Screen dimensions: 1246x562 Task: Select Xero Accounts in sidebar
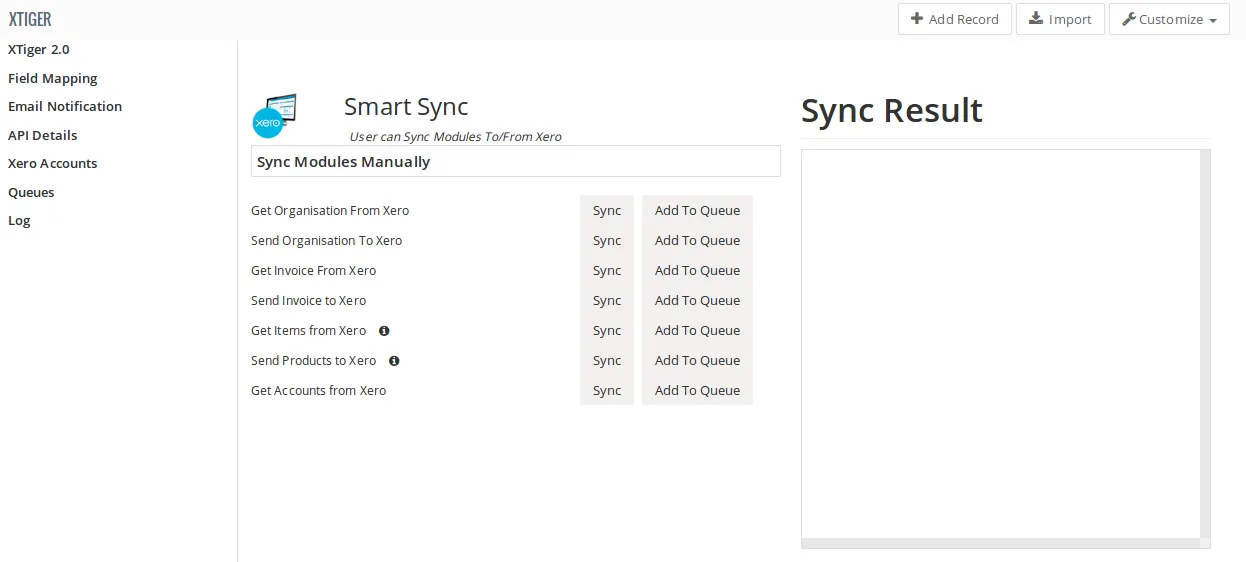coord(53,163)
